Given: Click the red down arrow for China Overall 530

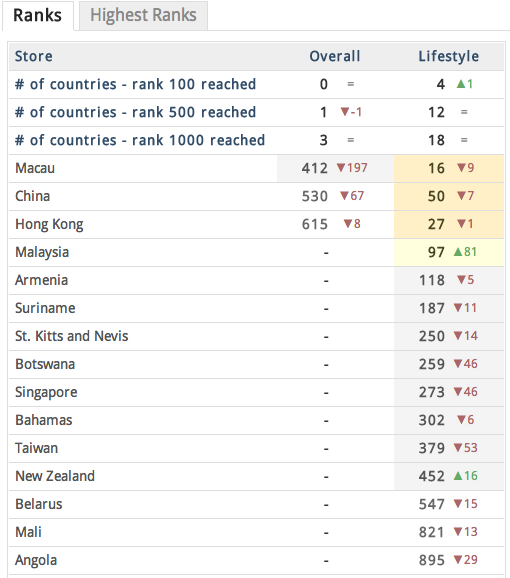Looking at the screenshot, I should click(x=344, y=196).
